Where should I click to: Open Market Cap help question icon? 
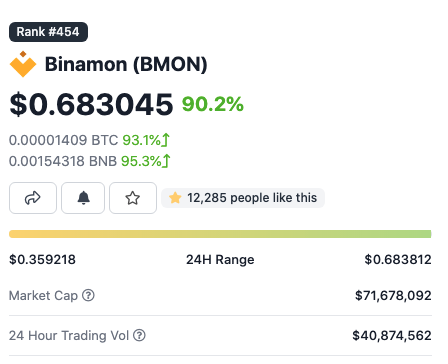coord(88,295)
